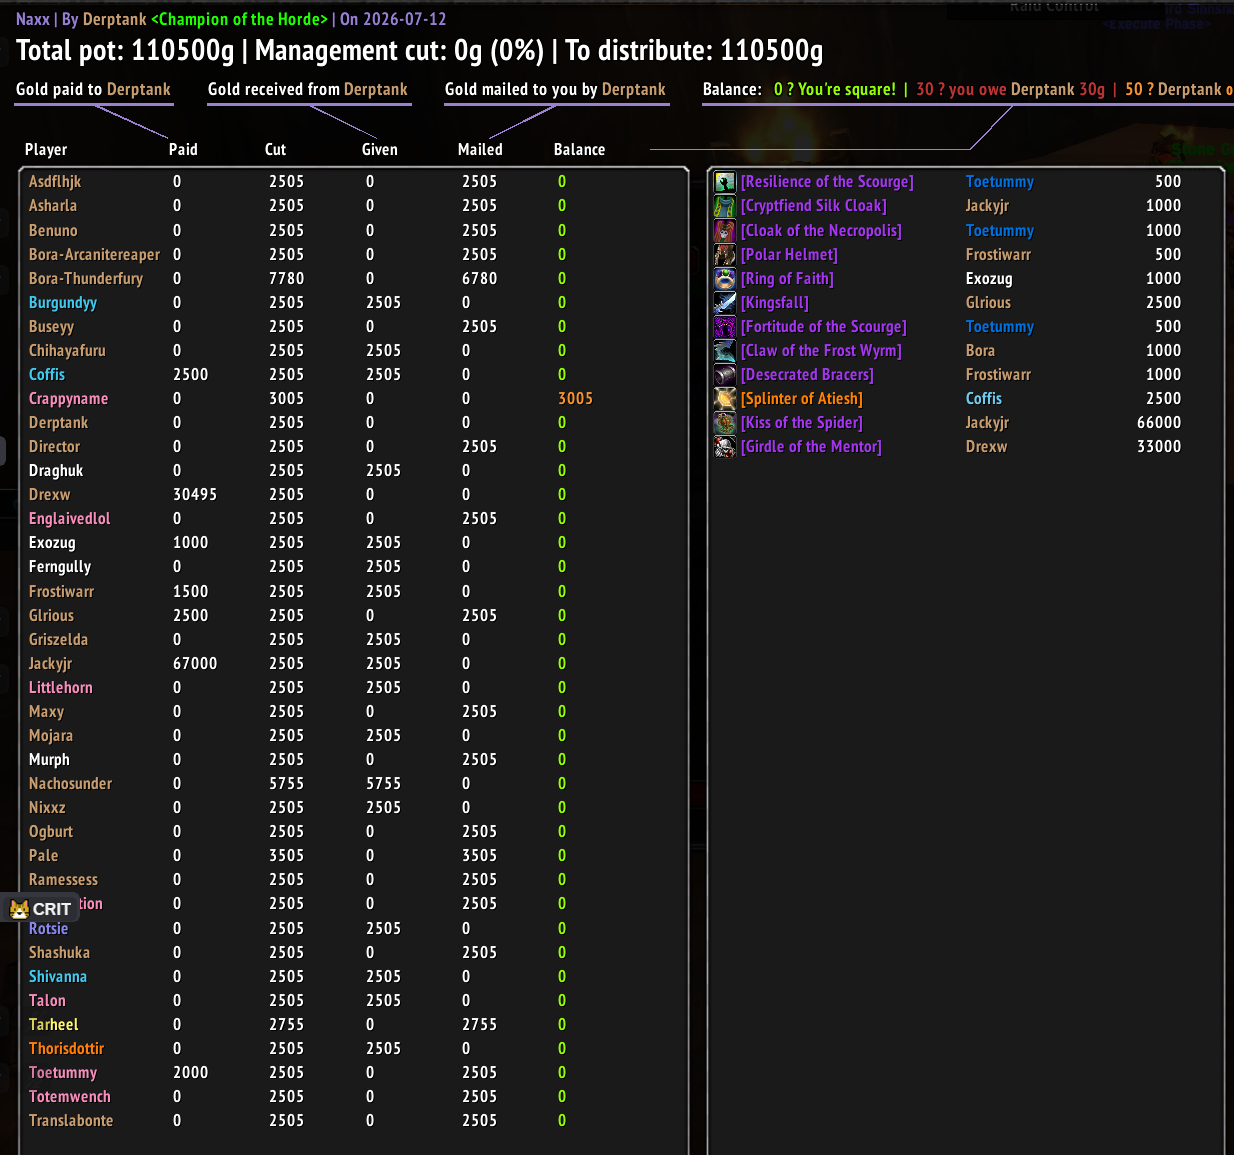This screenshot has height=1155, width=1234.
Task: Click buyer Drexw next to Girdle of the Mentor
Action: pyautogui.click(x=986, y=446)
